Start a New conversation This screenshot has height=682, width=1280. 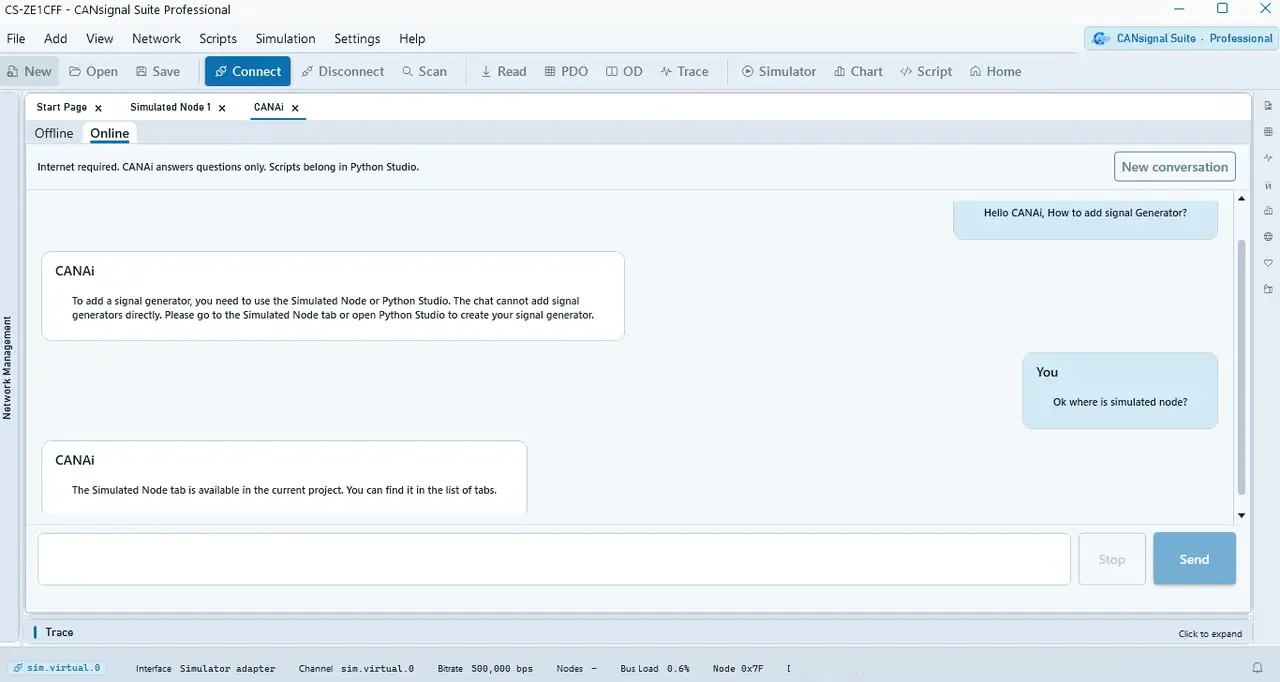pos(1175,167)
